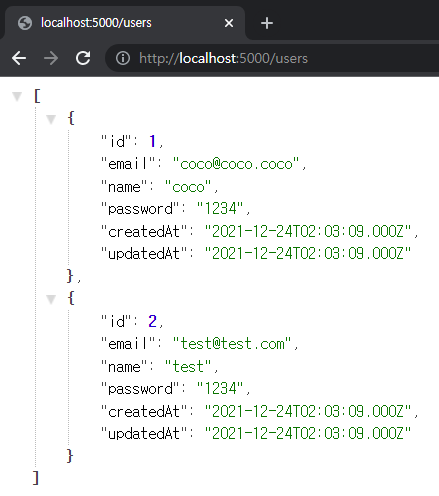Viewport: 439px width, 496px height.
Task: Click the first user's password value "1234"
Action: [x=220, y=209]
